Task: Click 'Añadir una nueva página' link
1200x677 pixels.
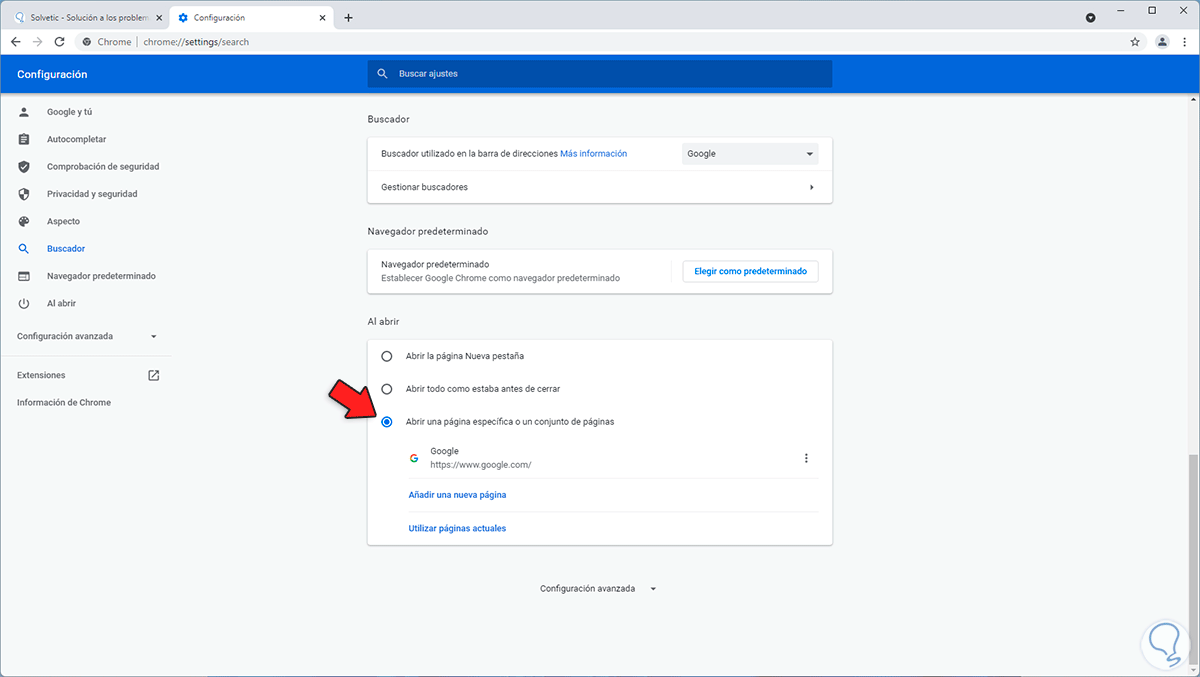Action: (x=457, y=495)
